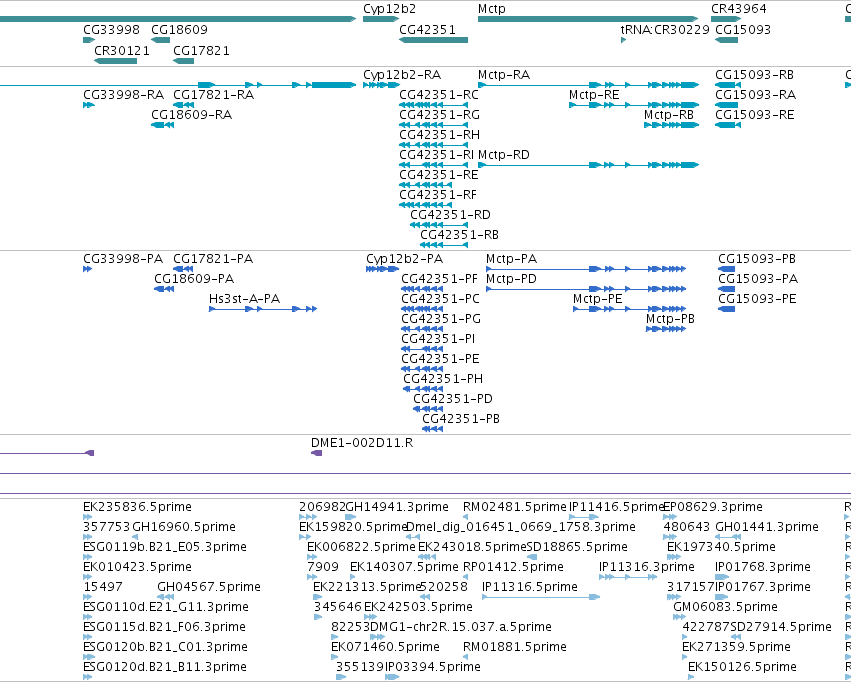Select the GH14941.3prime EST label

pyautogui.click(x=397, y=507)
